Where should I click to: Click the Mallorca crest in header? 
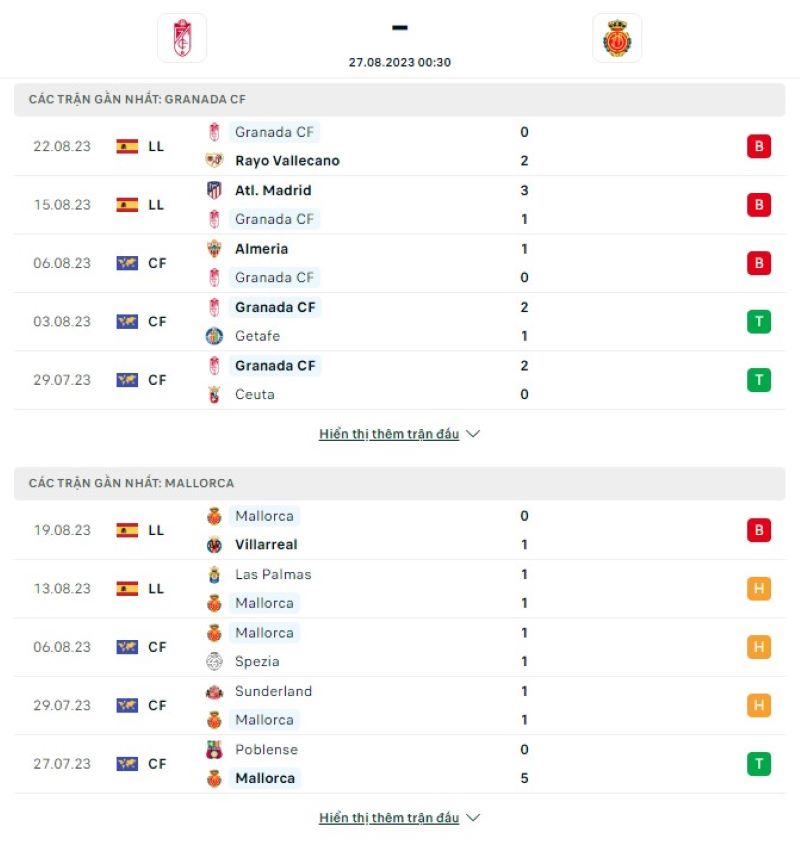[x=617, y=38]
